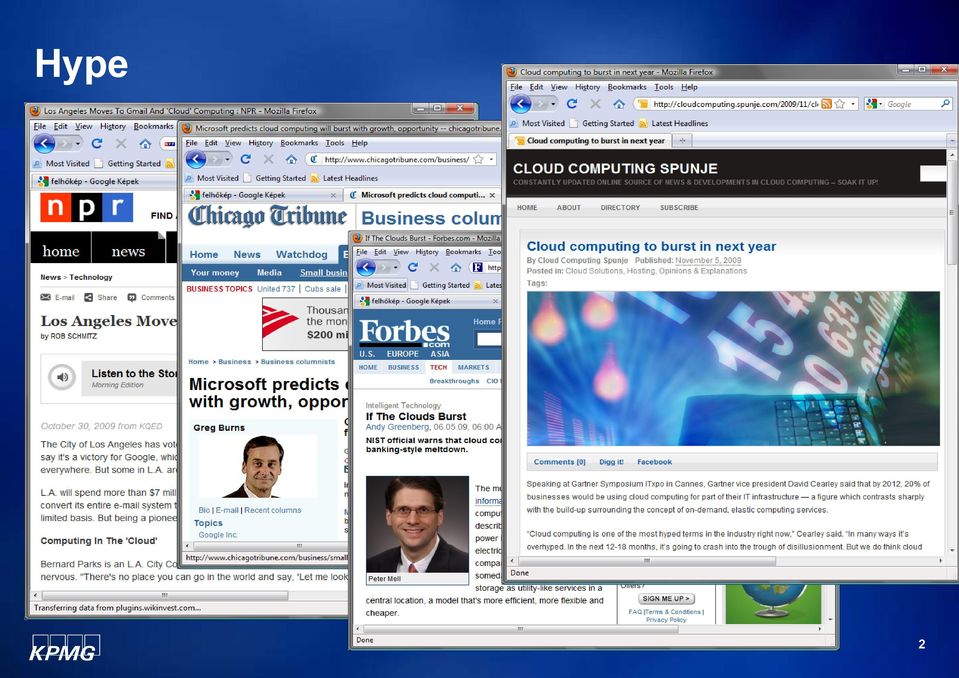
Task: Open Watchdog section on Chicago Tribune
Action: (302, 254)
